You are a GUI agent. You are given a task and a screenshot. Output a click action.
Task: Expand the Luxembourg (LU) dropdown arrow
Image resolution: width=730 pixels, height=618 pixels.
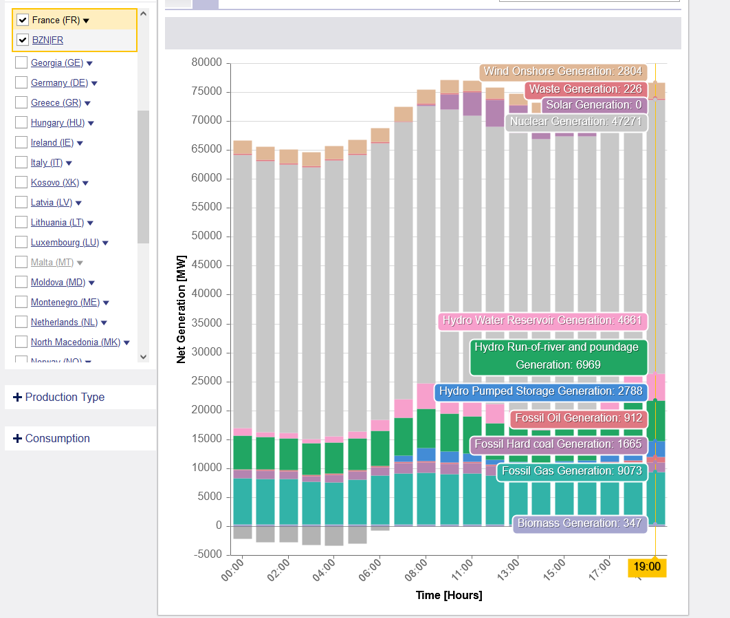point(105,243)
